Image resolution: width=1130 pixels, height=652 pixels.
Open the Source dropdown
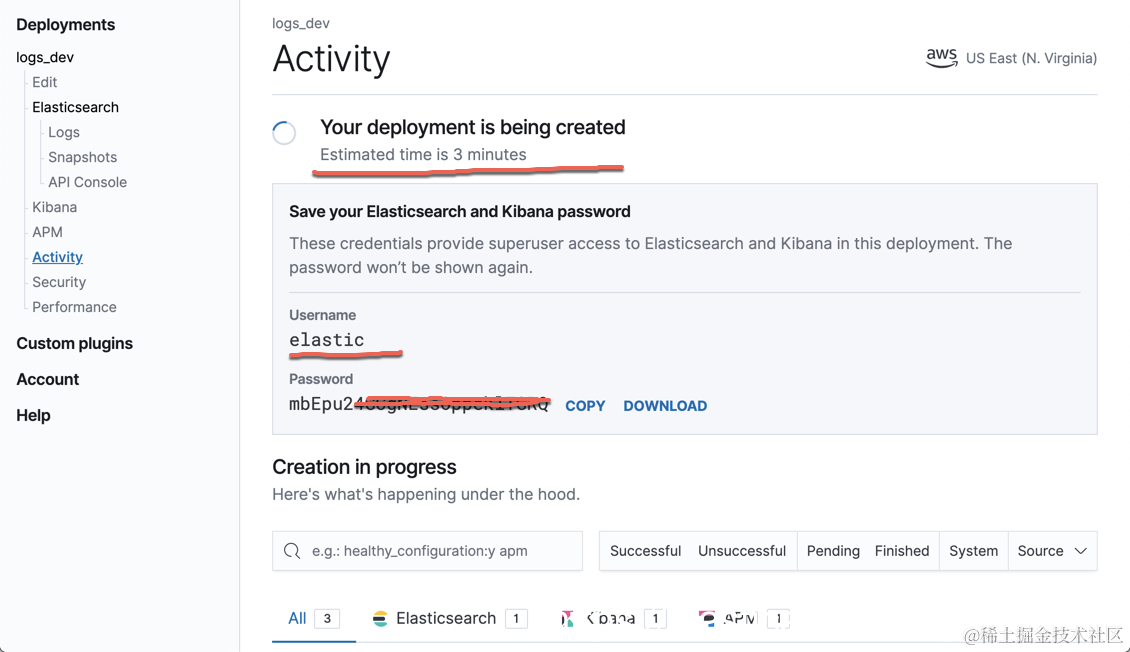[1052, 551]
